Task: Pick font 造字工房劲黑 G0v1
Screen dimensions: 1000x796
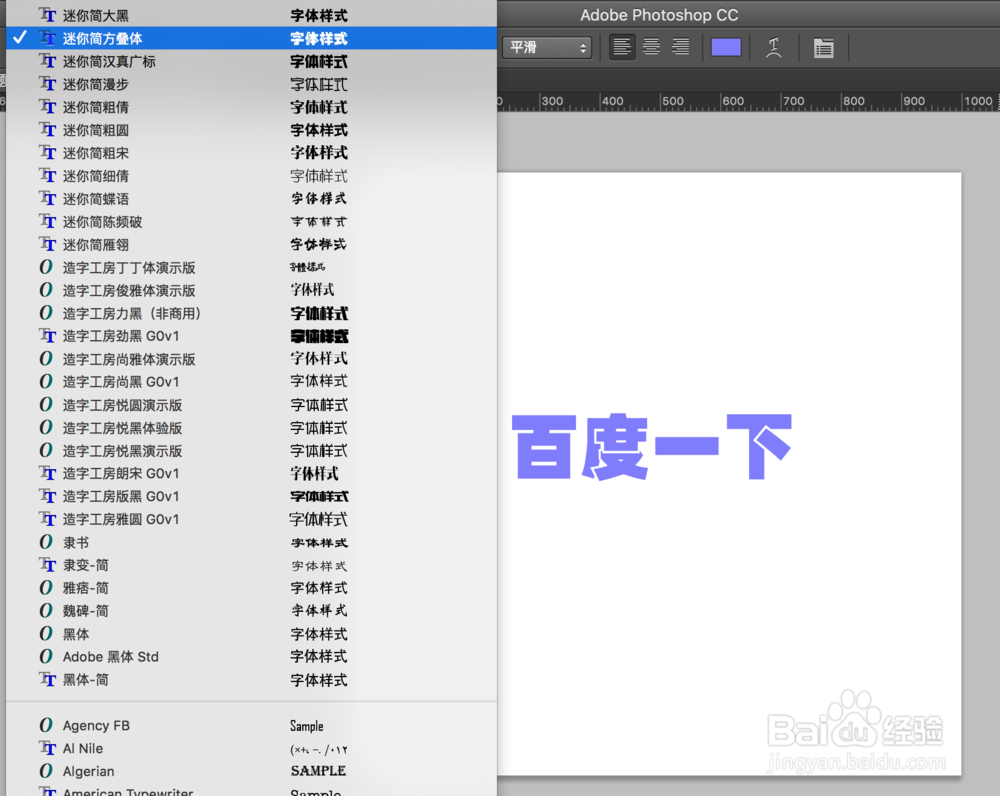Action: [x=251, y=336]
